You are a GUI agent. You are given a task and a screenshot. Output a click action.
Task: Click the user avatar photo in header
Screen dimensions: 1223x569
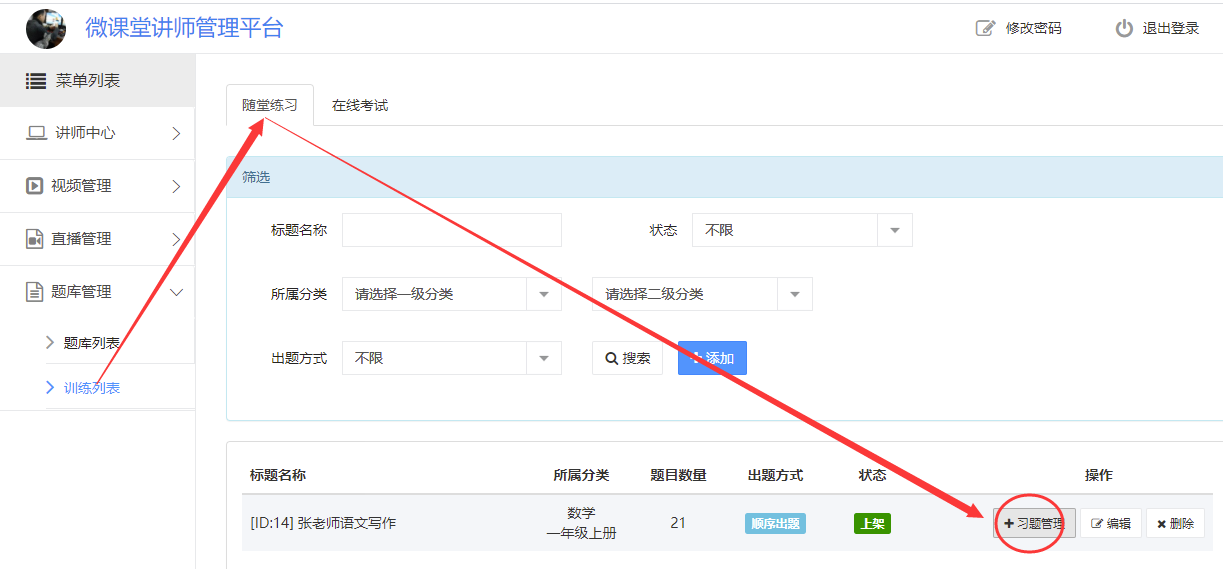tap(45, 28)
